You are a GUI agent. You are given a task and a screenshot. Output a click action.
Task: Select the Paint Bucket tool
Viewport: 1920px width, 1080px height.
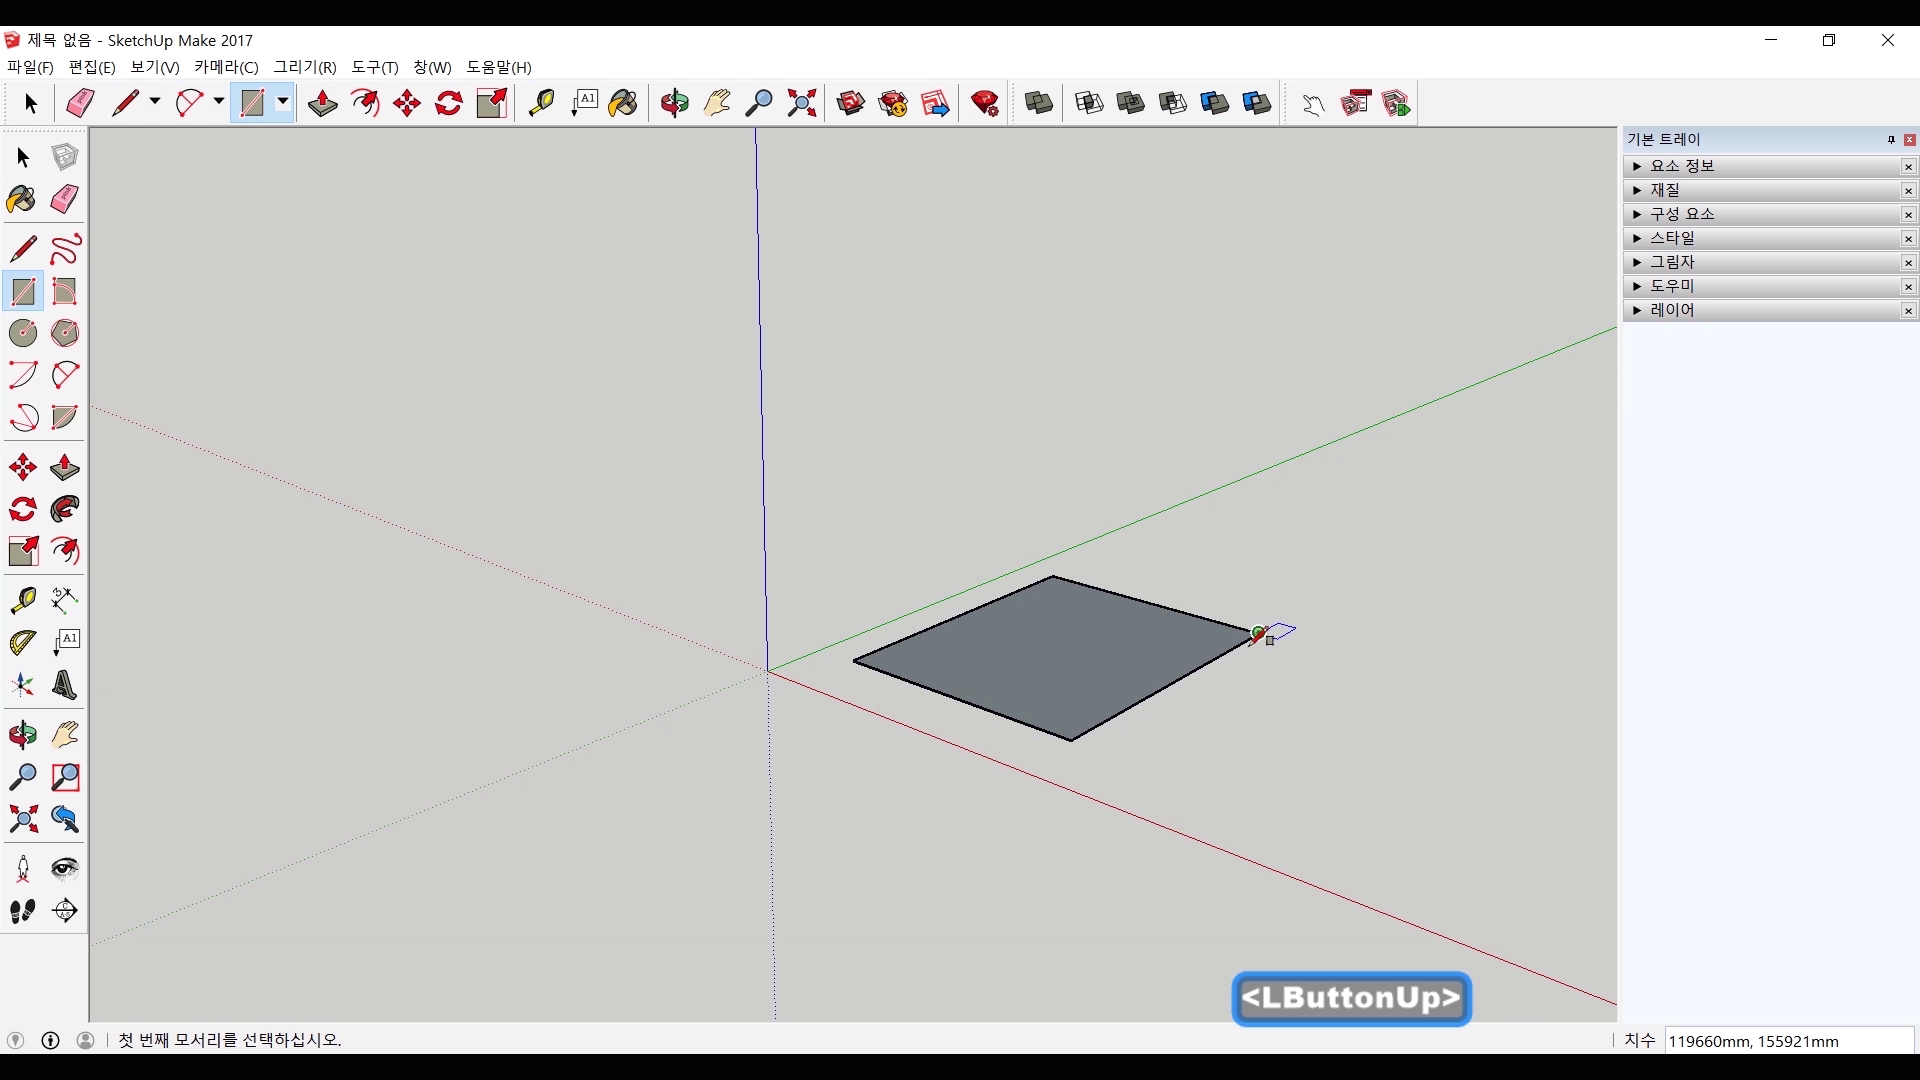click(22, 199)
